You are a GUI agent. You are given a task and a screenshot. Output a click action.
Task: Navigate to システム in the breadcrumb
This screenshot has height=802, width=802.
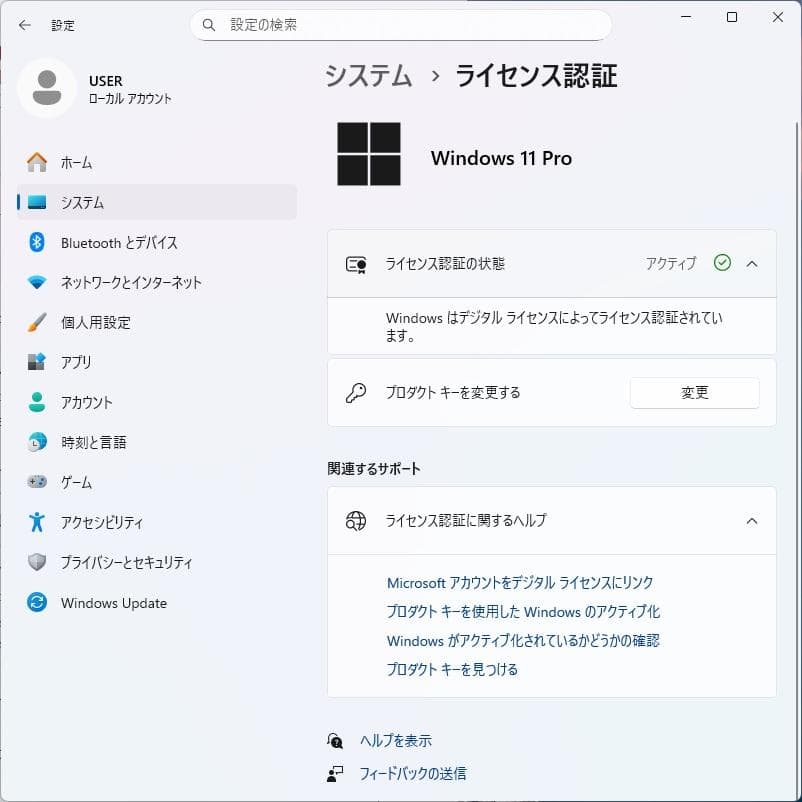(368, 75)
